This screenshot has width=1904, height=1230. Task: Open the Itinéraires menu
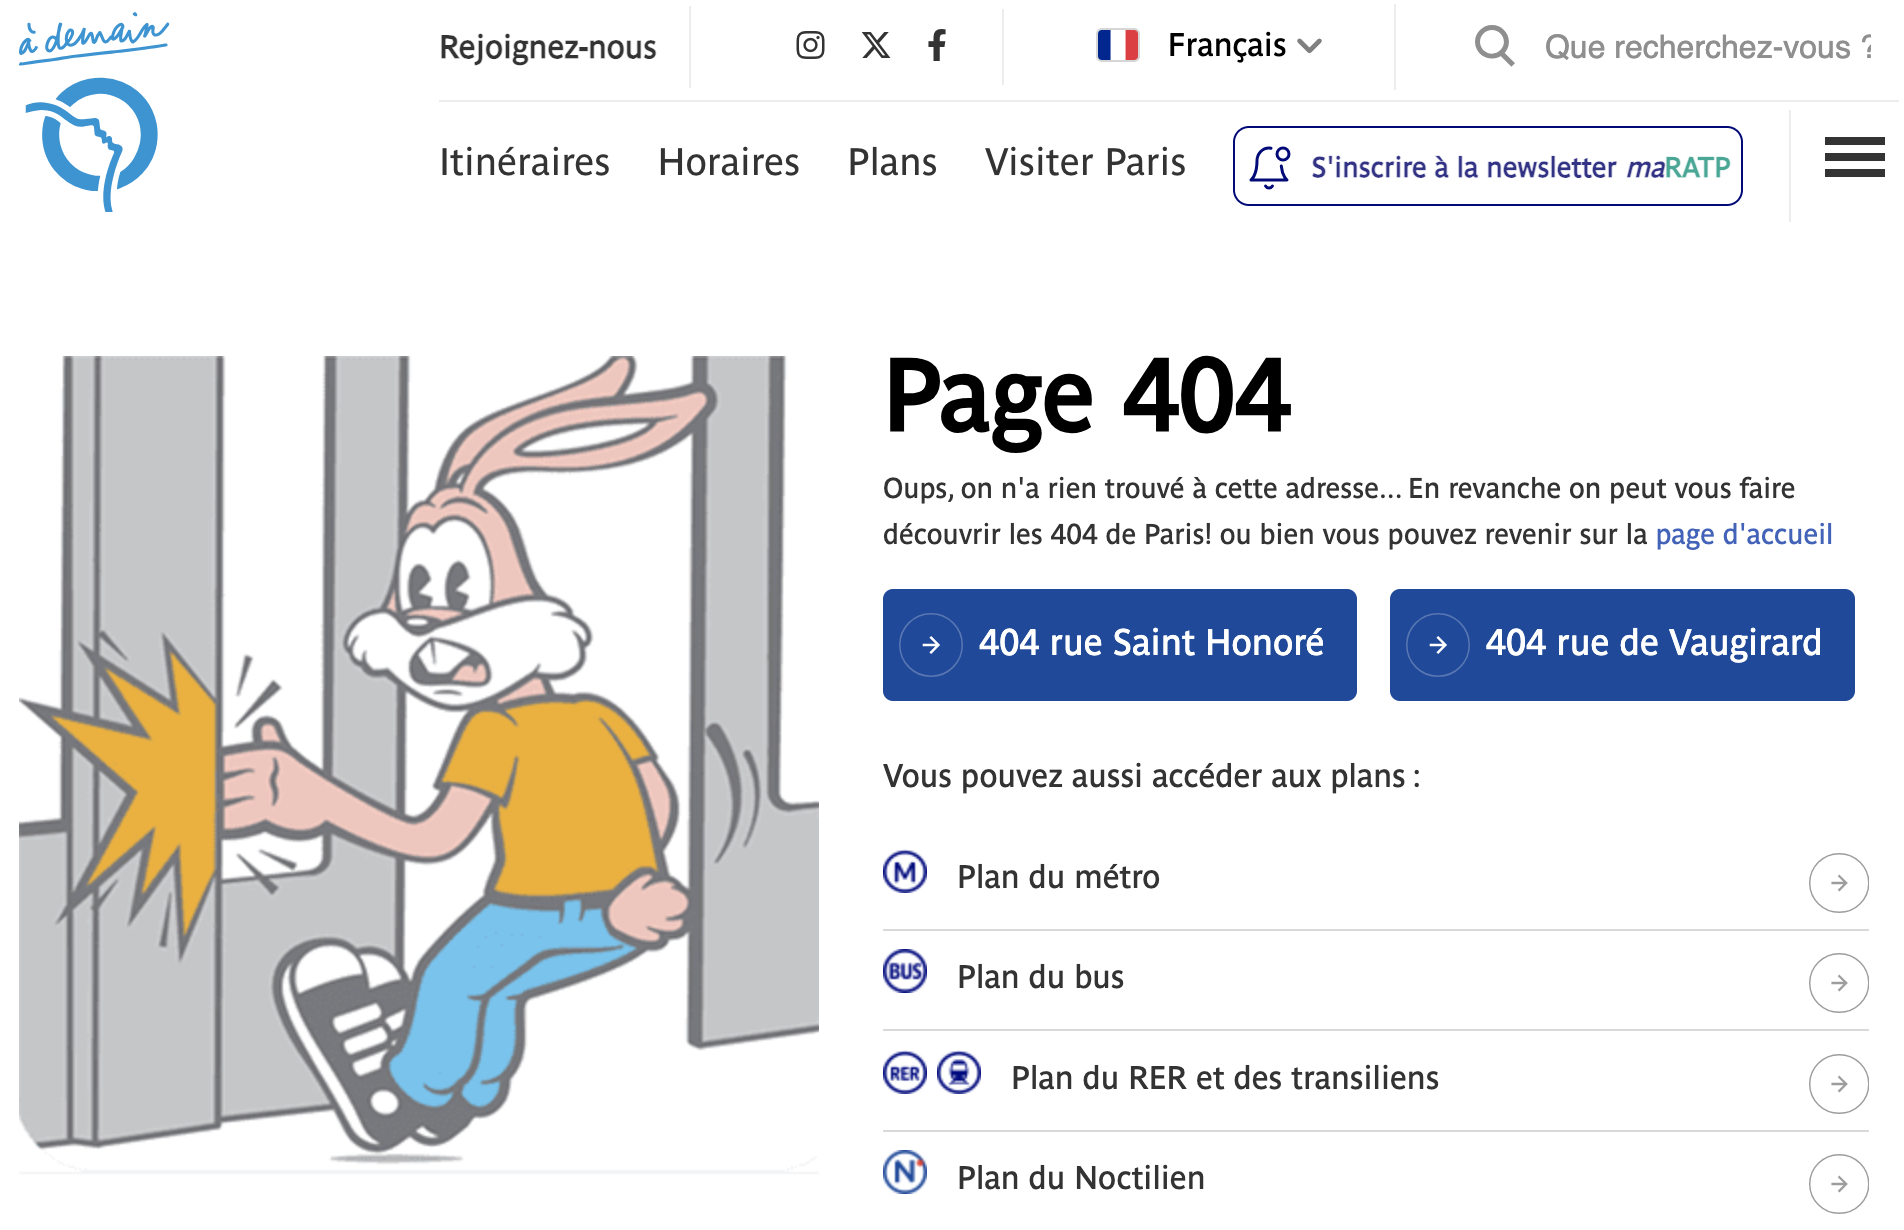point(525,162)
